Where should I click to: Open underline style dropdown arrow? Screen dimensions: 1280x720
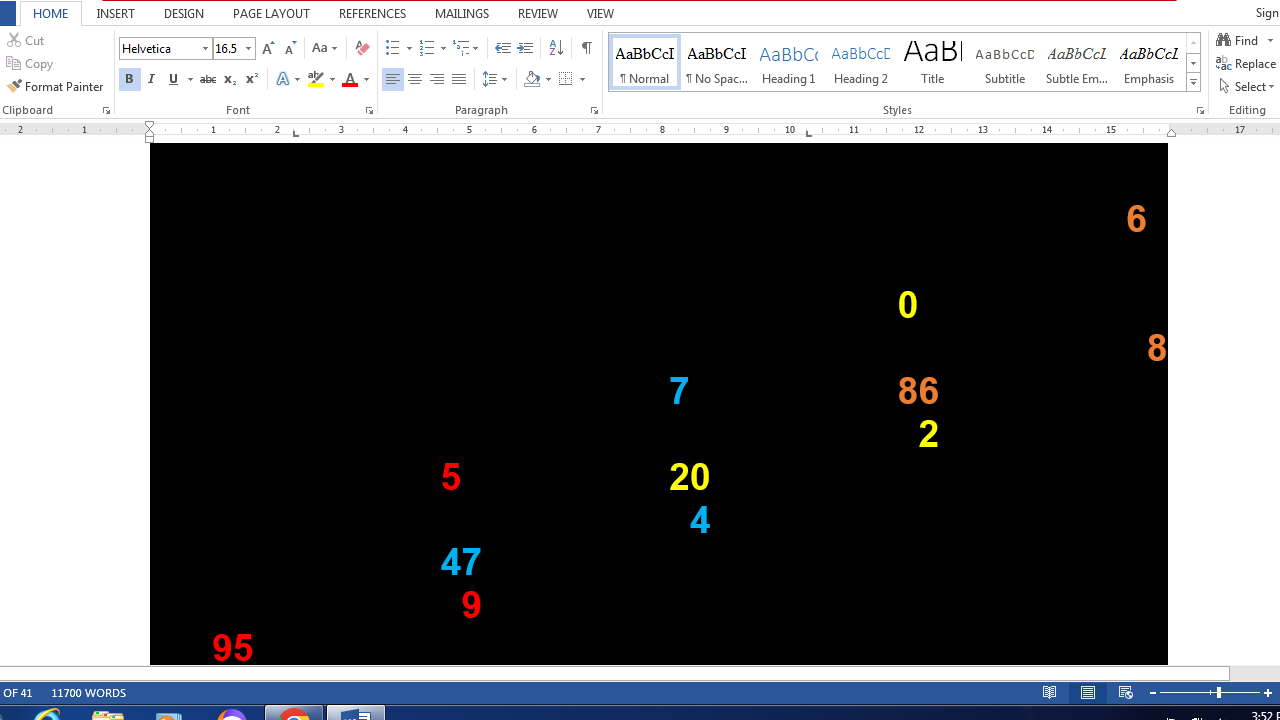(x=190, y=79)
